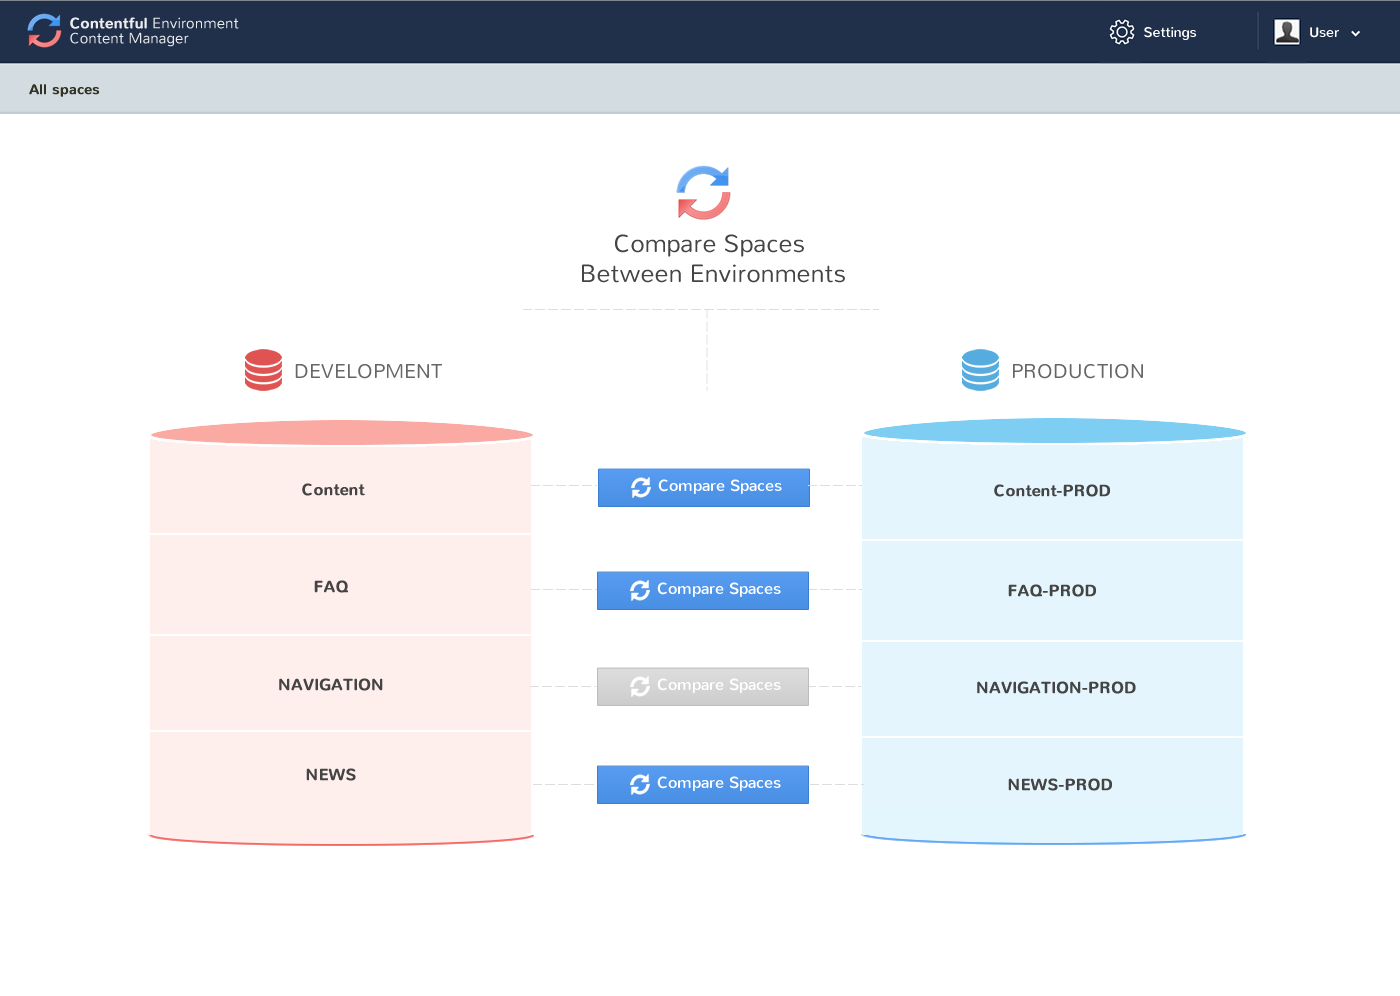Choose the NAVIGATION development space
The width and height of the screenshot is (1400, 996).
331,684
